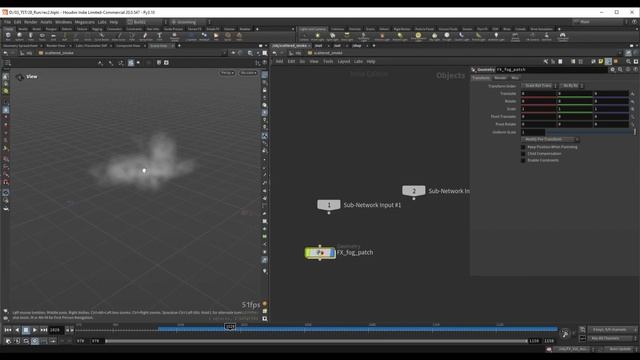Select the Sky Light shelf tool
Image resolution: width=640 pixels, height=360 pixels.
[435, 37]
